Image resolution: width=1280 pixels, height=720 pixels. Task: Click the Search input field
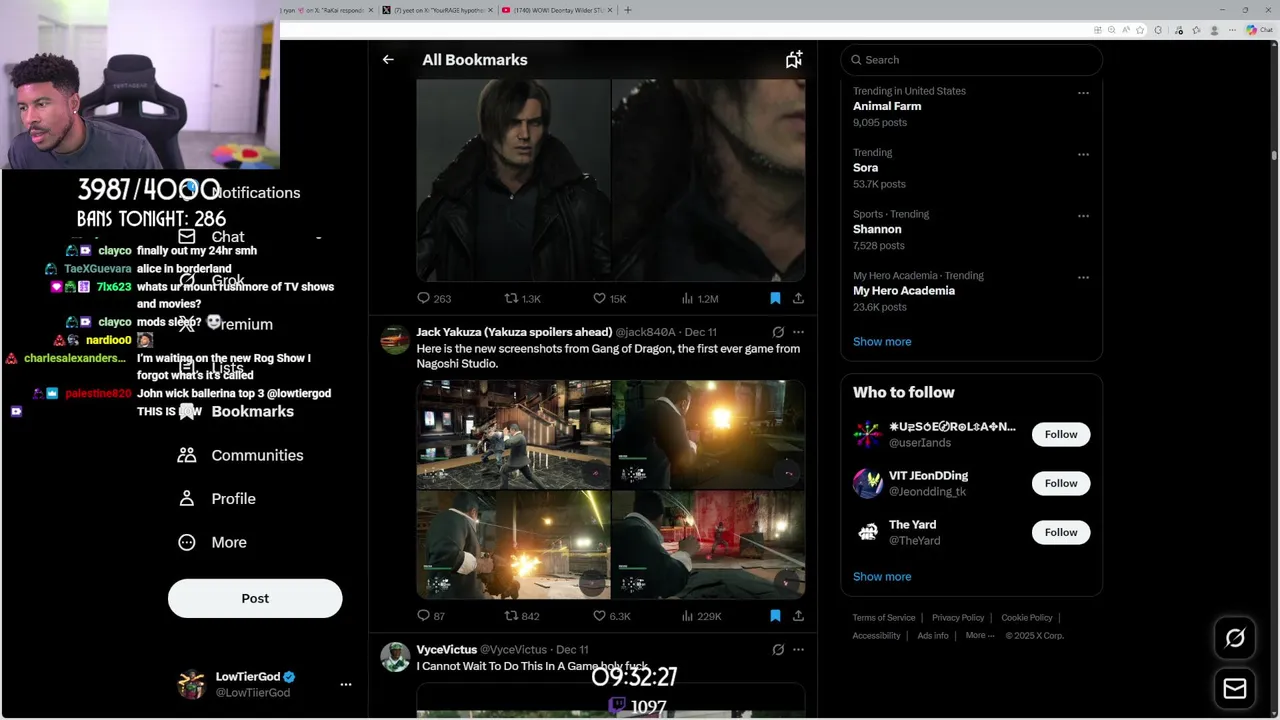click(x=971, y=60)
